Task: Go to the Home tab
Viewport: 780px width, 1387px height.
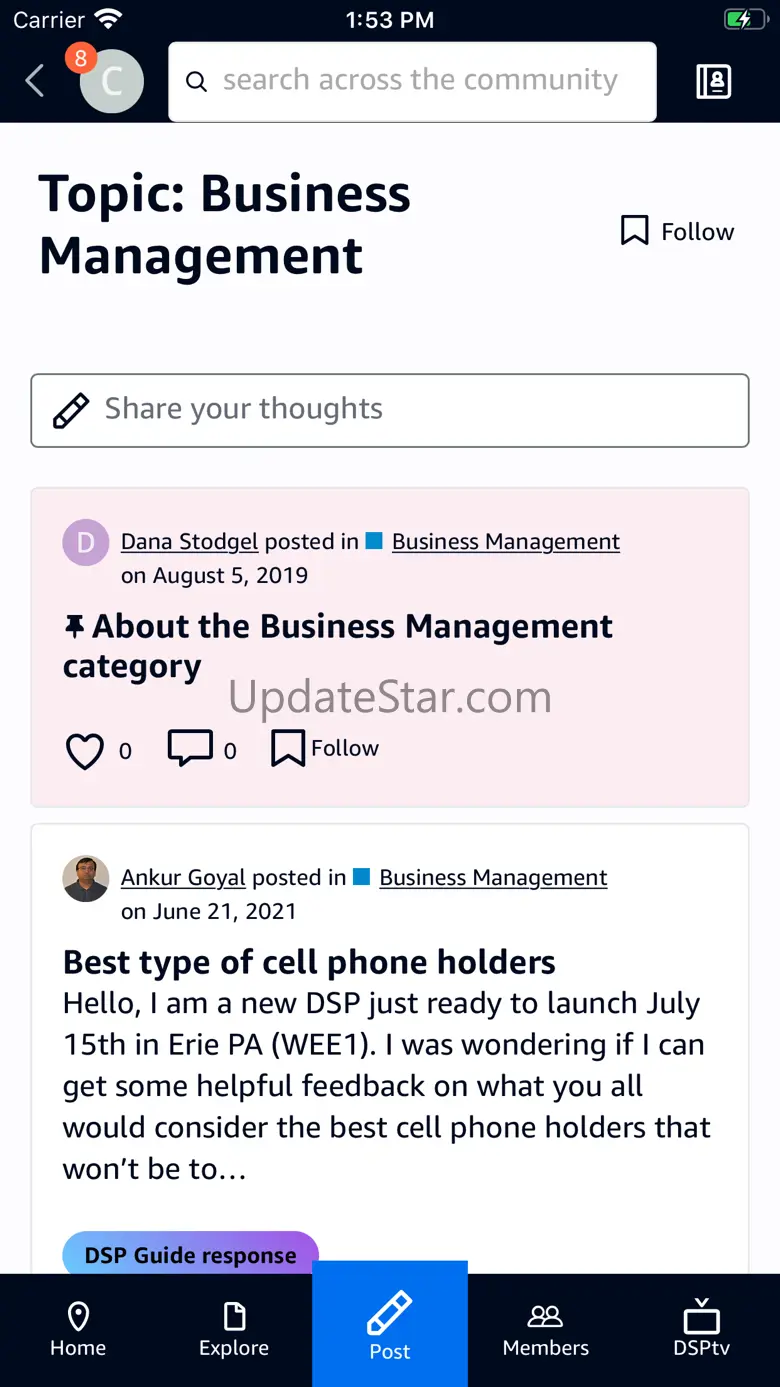Action: coord(78,1329)
